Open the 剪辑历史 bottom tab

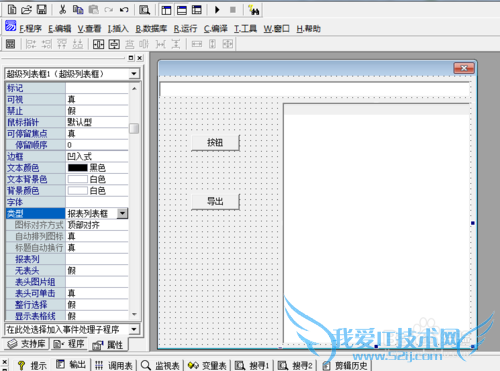tap(344, 366)
